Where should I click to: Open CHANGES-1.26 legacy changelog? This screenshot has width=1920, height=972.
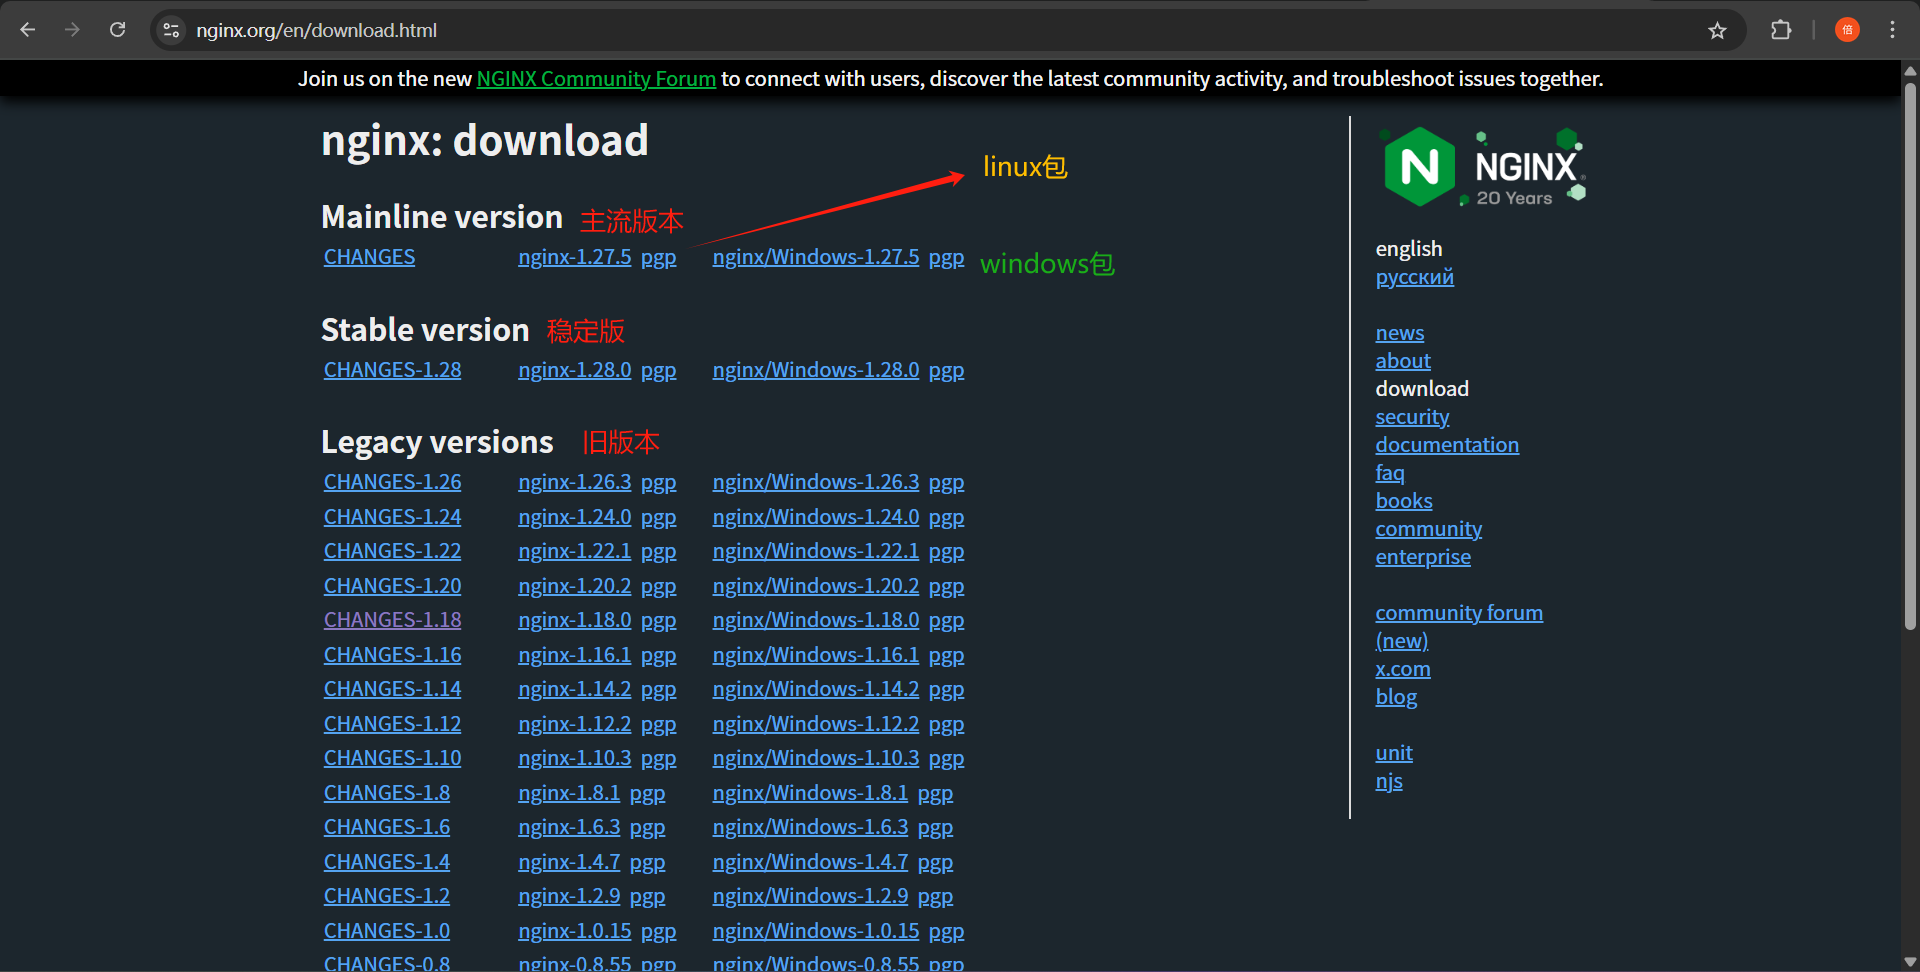(x=393, y=482)
